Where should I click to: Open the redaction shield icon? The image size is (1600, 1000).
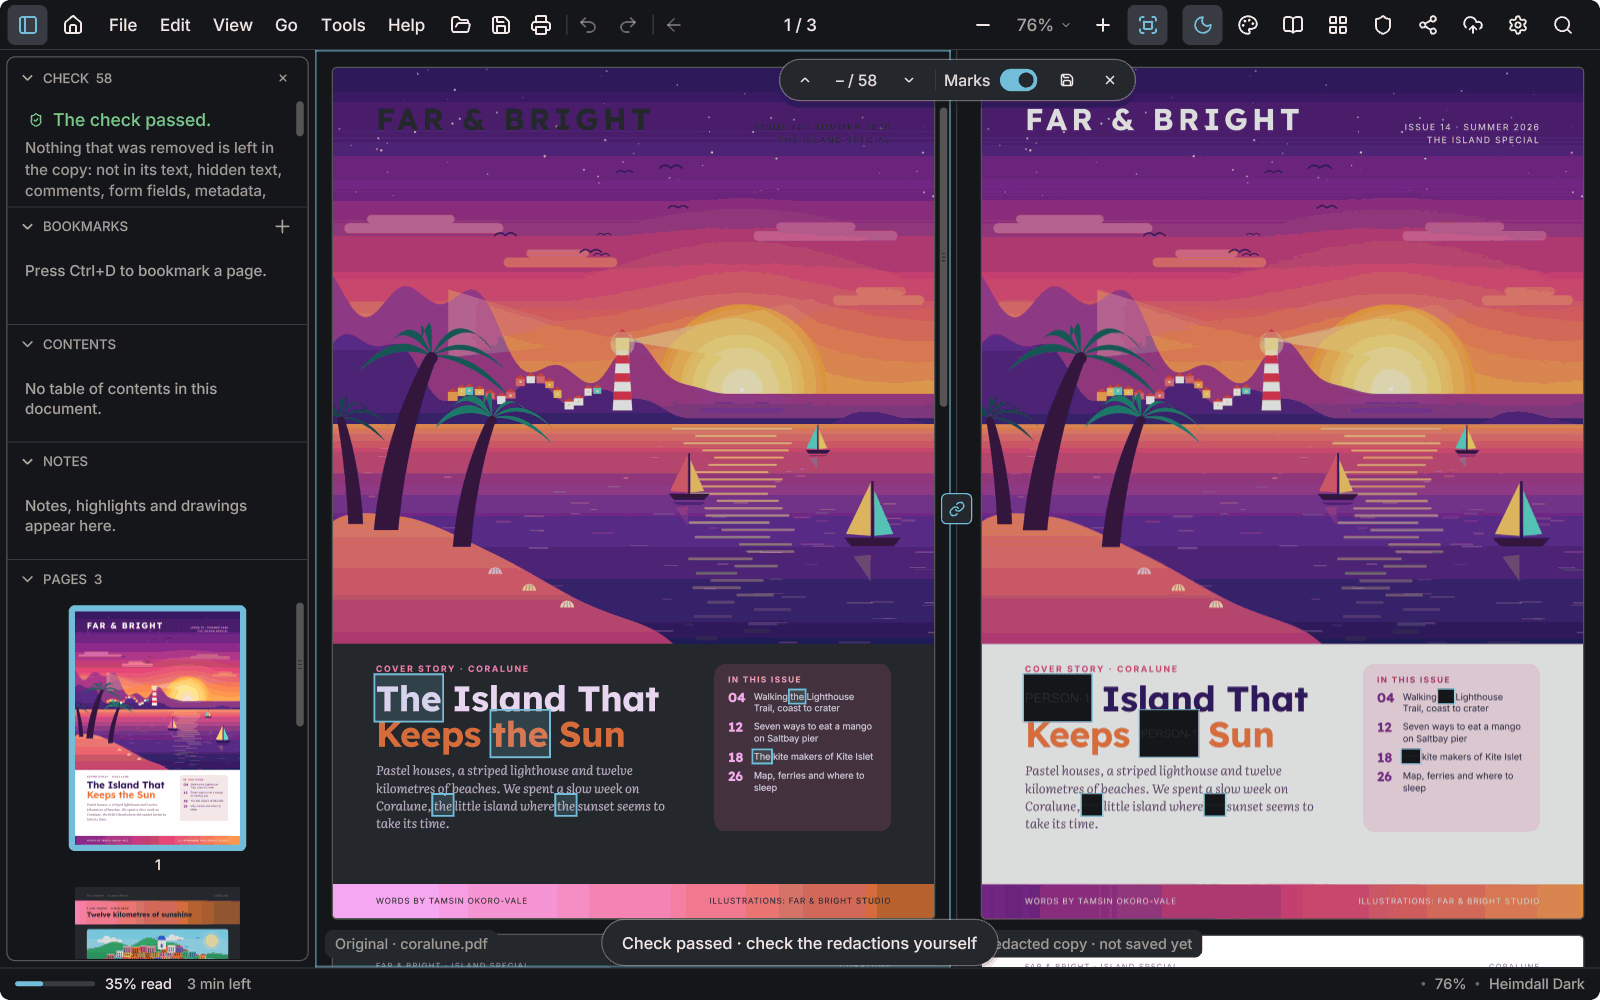(1383, 25)
